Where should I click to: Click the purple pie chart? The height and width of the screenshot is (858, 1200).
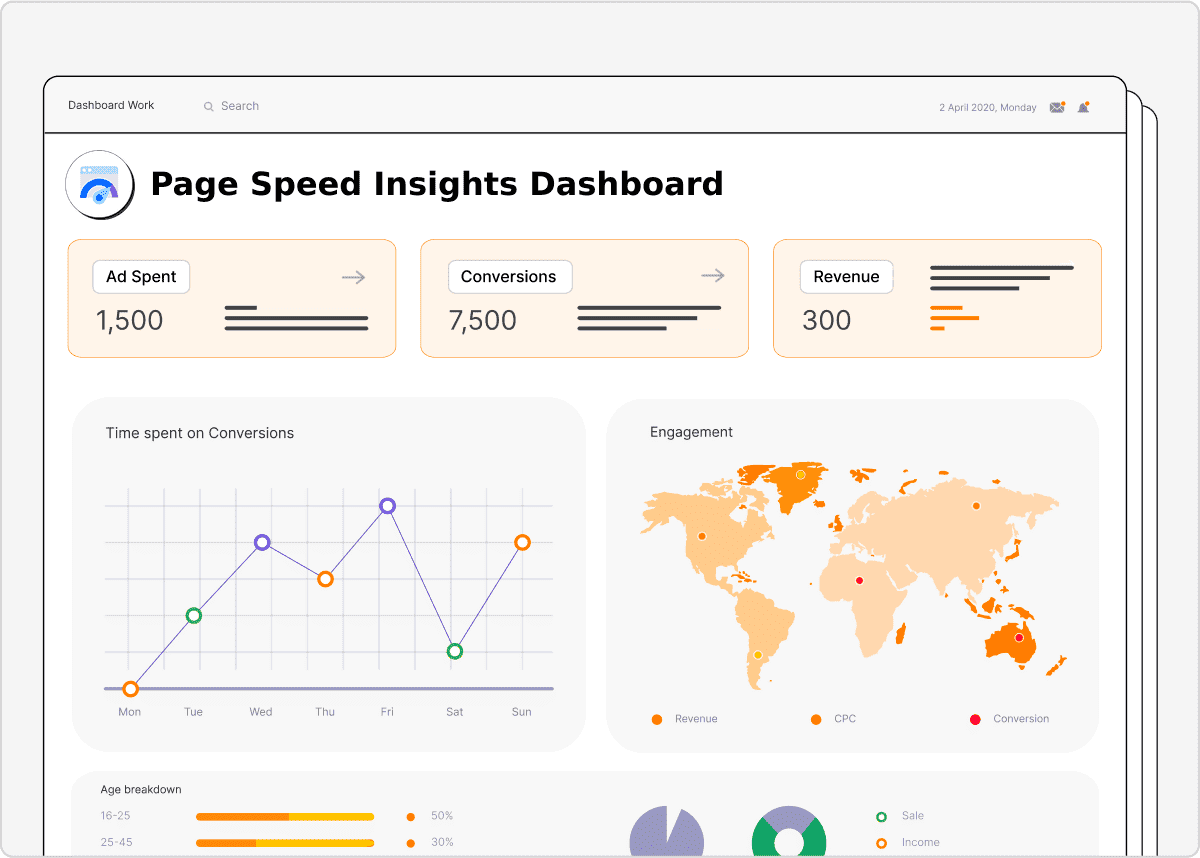(x=666, y=832)
